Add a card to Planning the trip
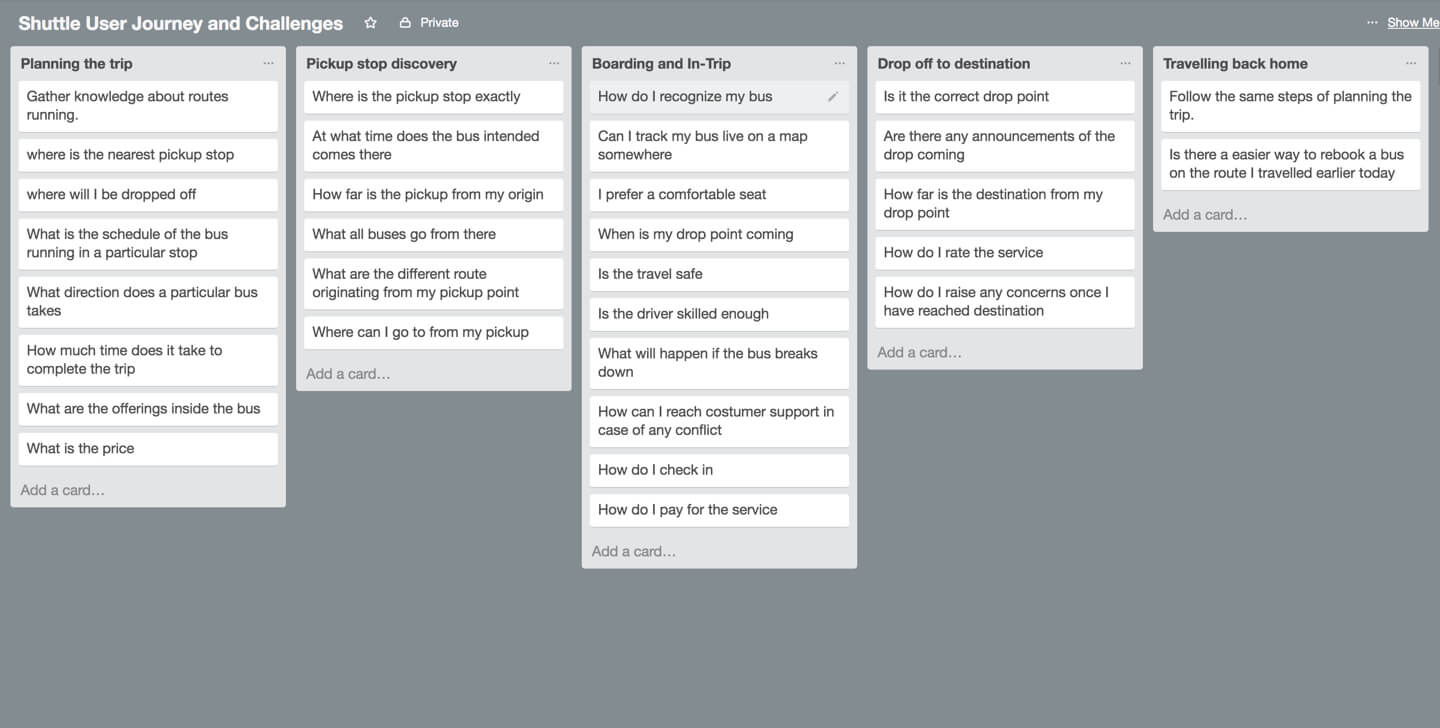 click(63, 490)
